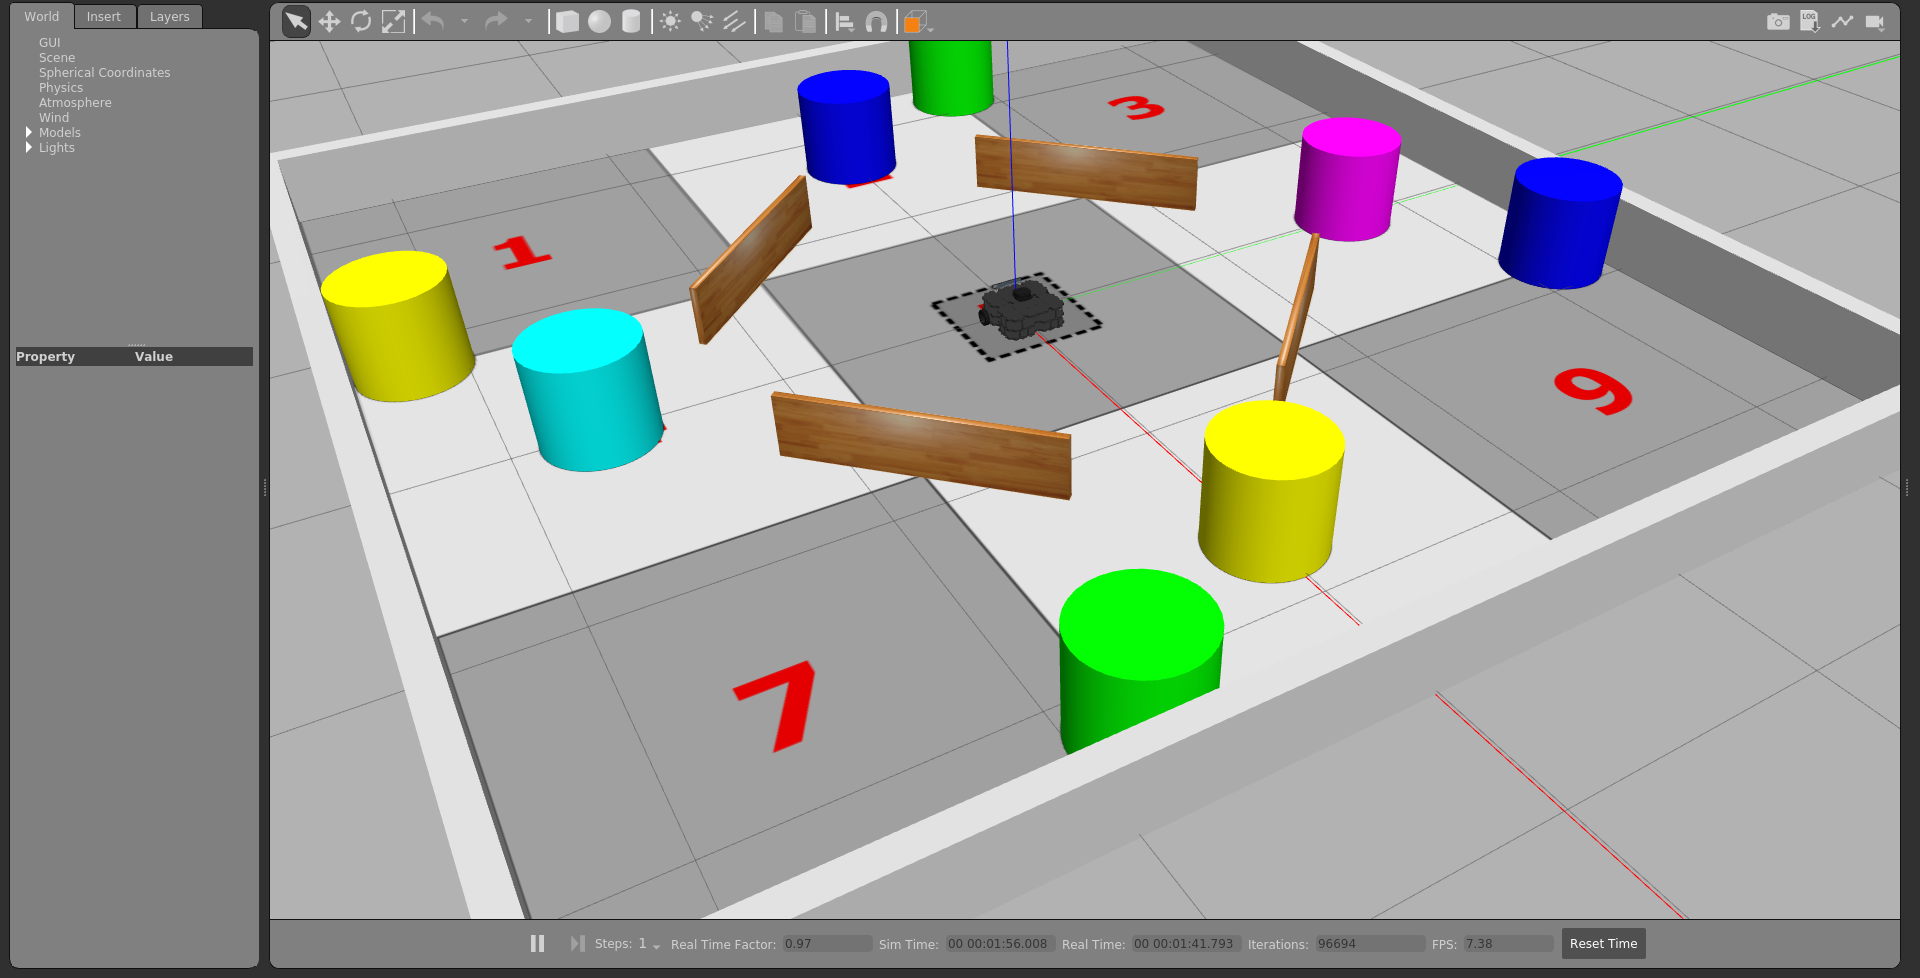
Task: Click the Real Time value field
Action: [1186, 944]
